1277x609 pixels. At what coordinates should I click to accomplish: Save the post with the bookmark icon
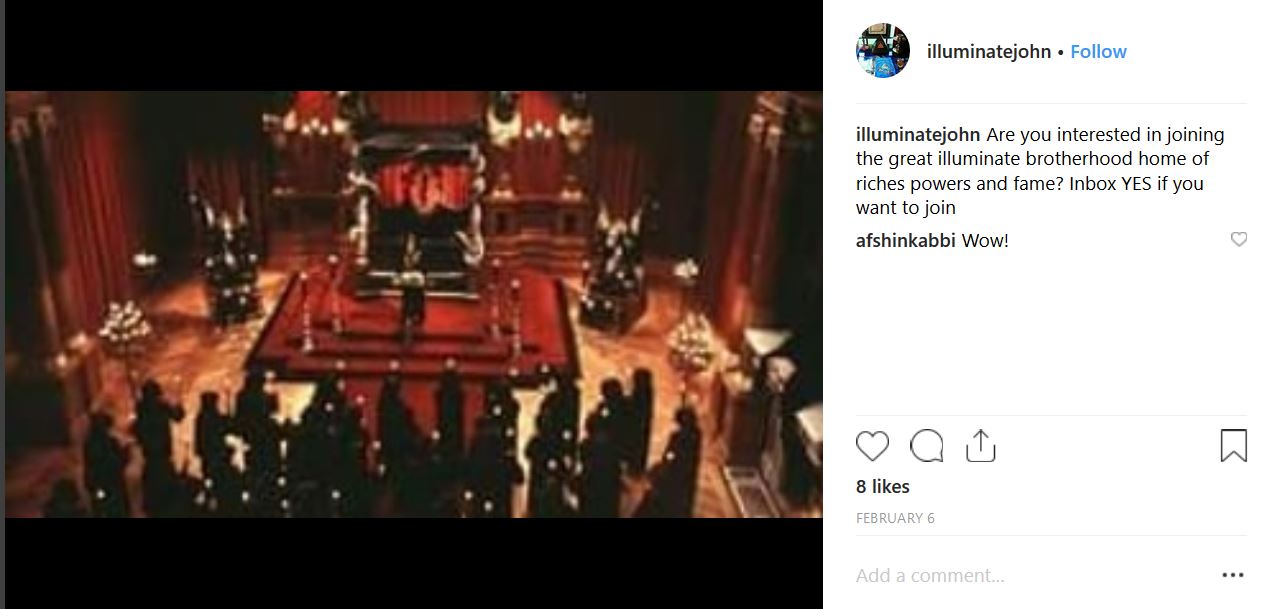[x=1234, y=446]
